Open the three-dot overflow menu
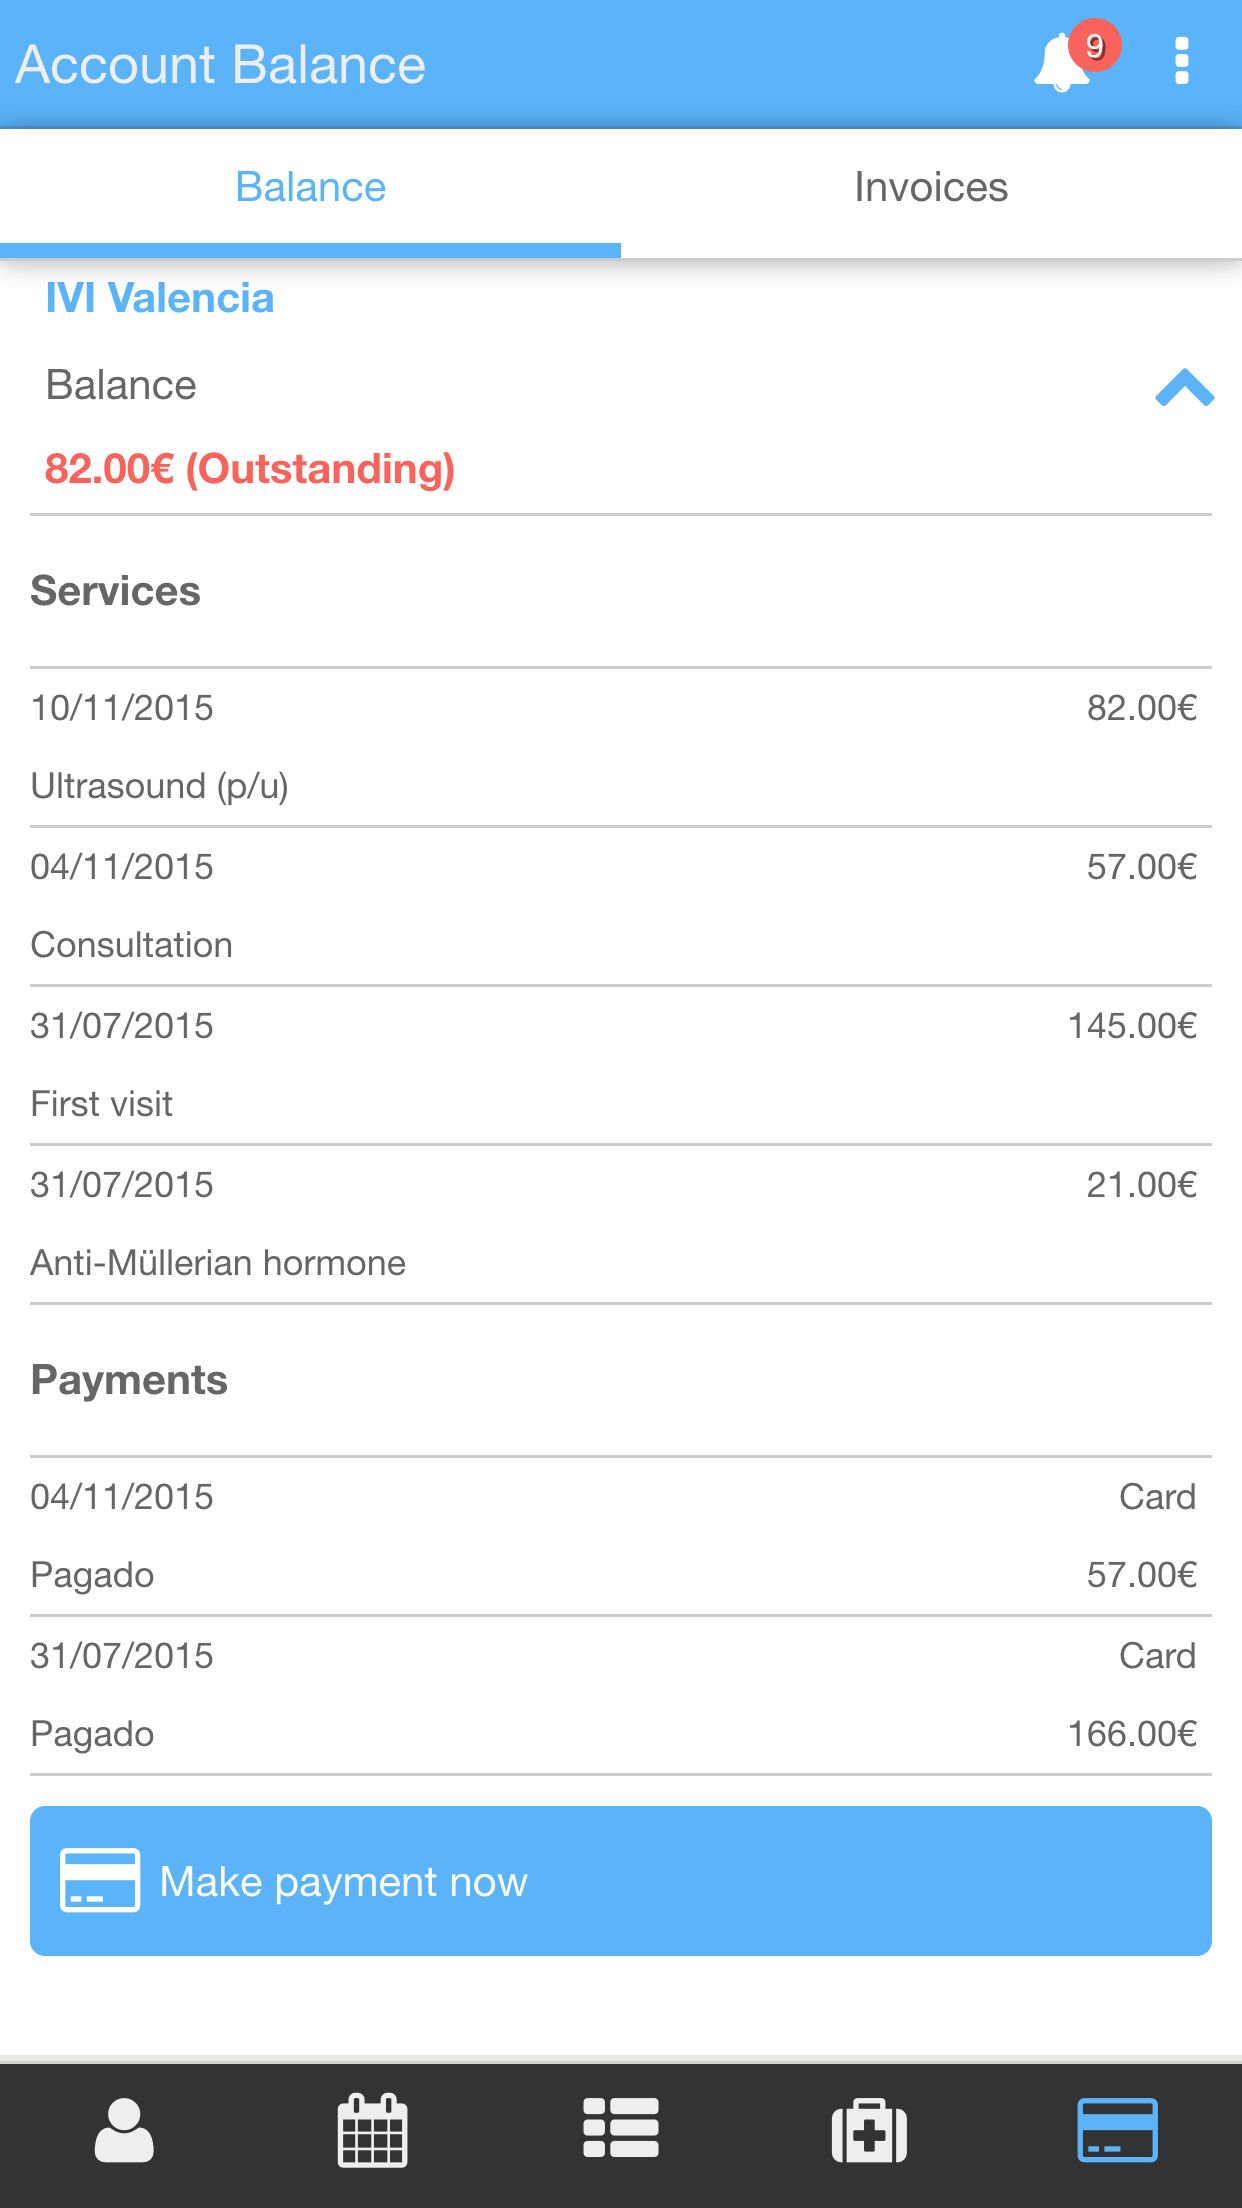 [x=1181, y=62]
